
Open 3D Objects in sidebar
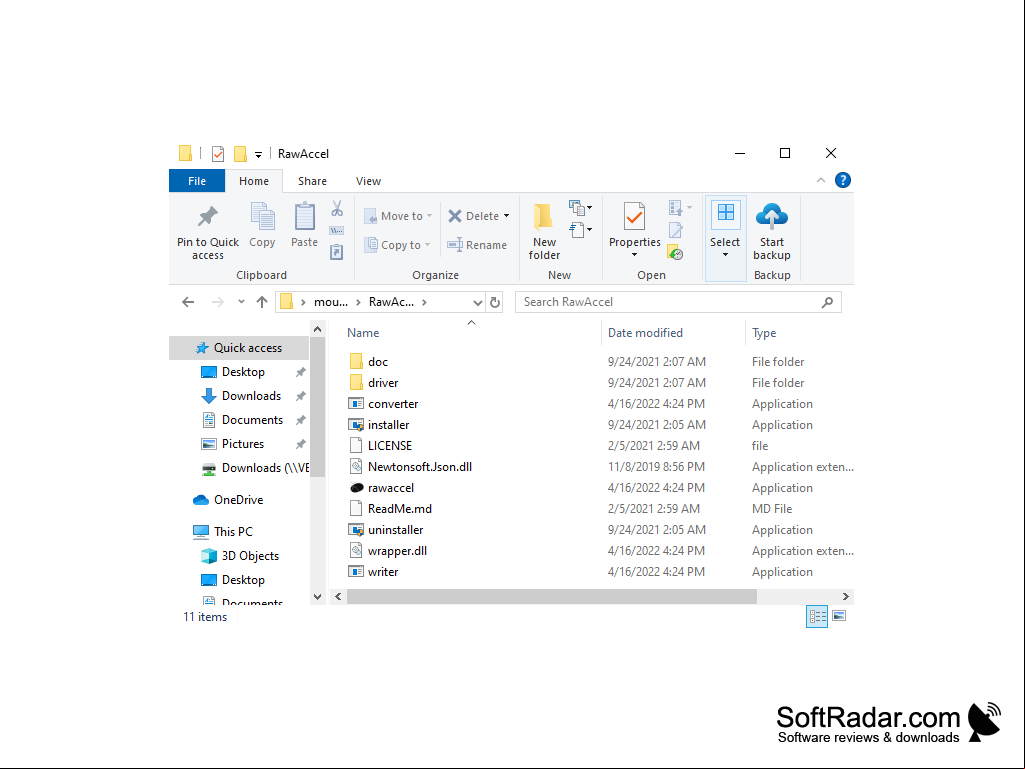click(x=250, y=556)
